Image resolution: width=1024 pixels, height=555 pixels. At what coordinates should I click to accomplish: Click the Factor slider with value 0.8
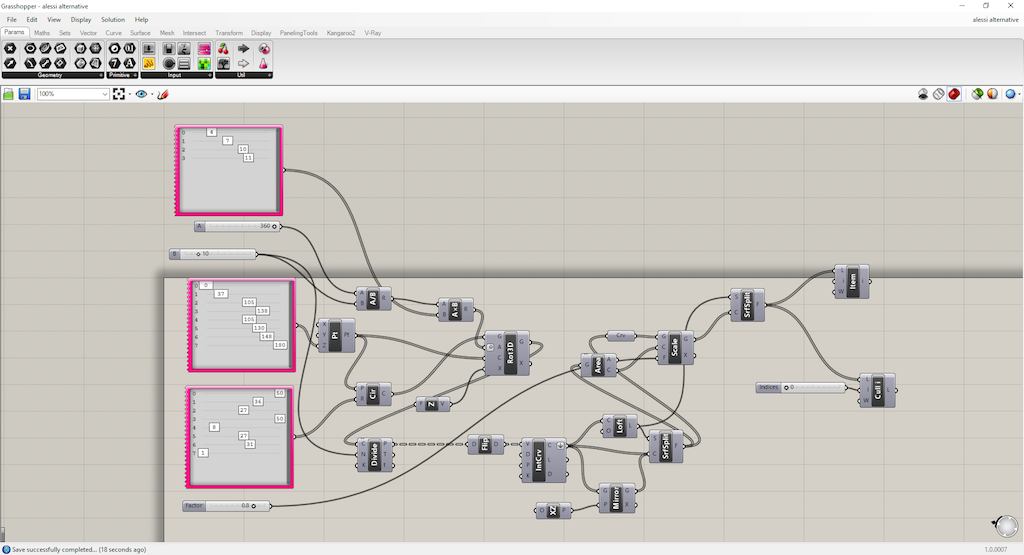[x=227, y=505]
